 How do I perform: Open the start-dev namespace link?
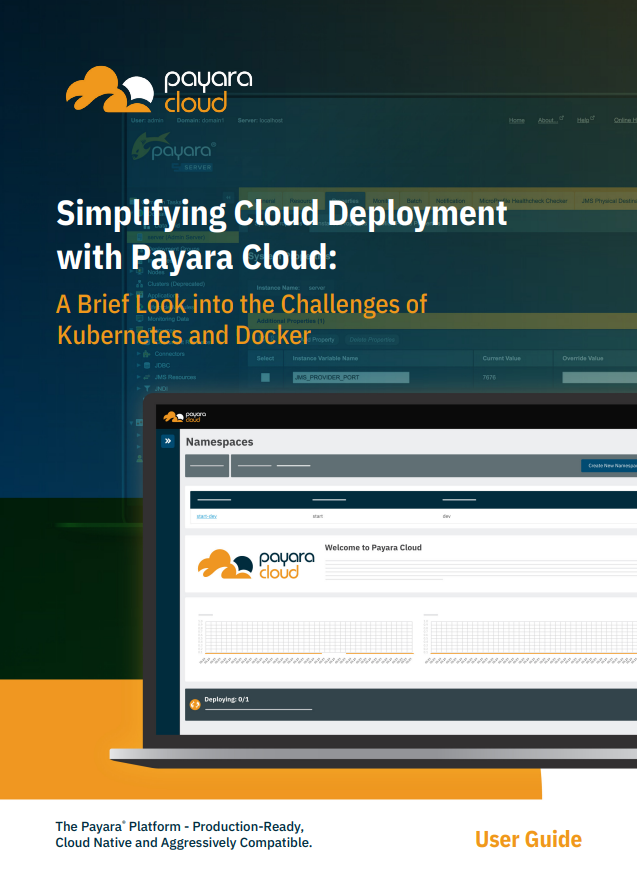click(207, 516)
